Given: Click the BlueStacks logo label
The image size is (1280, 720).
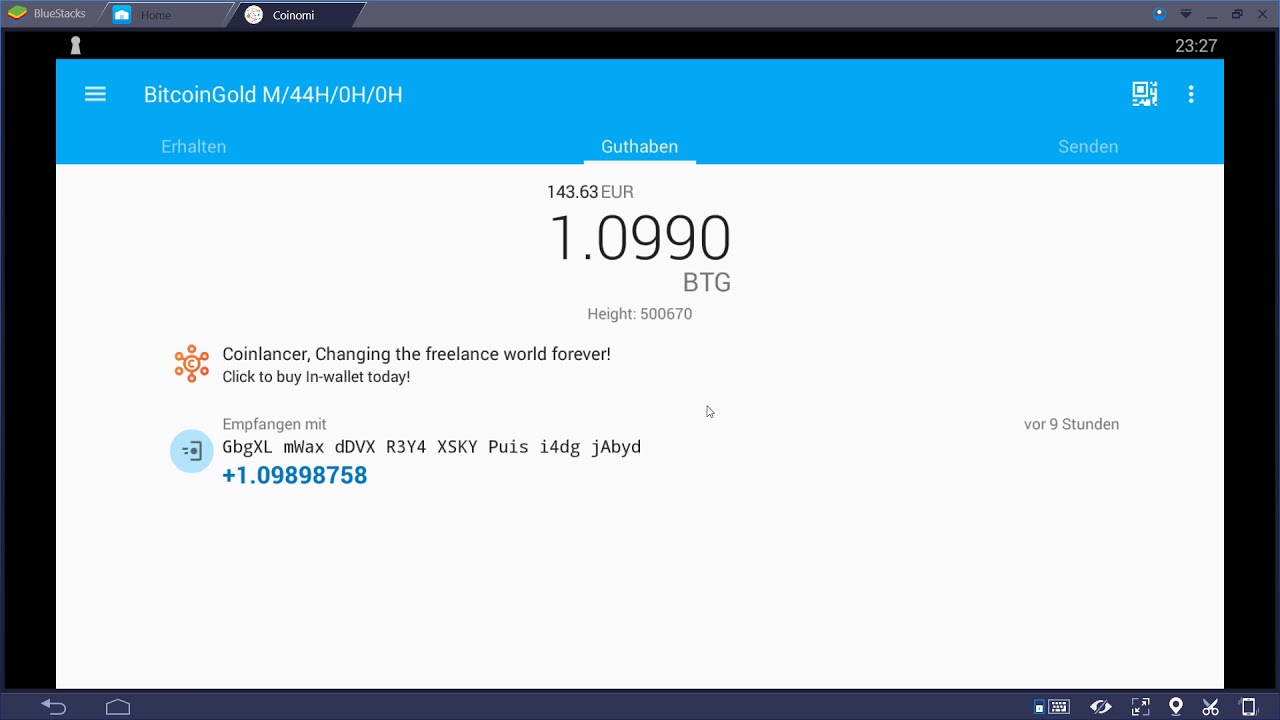Looking at the screenshot, I should pos(47,14).
